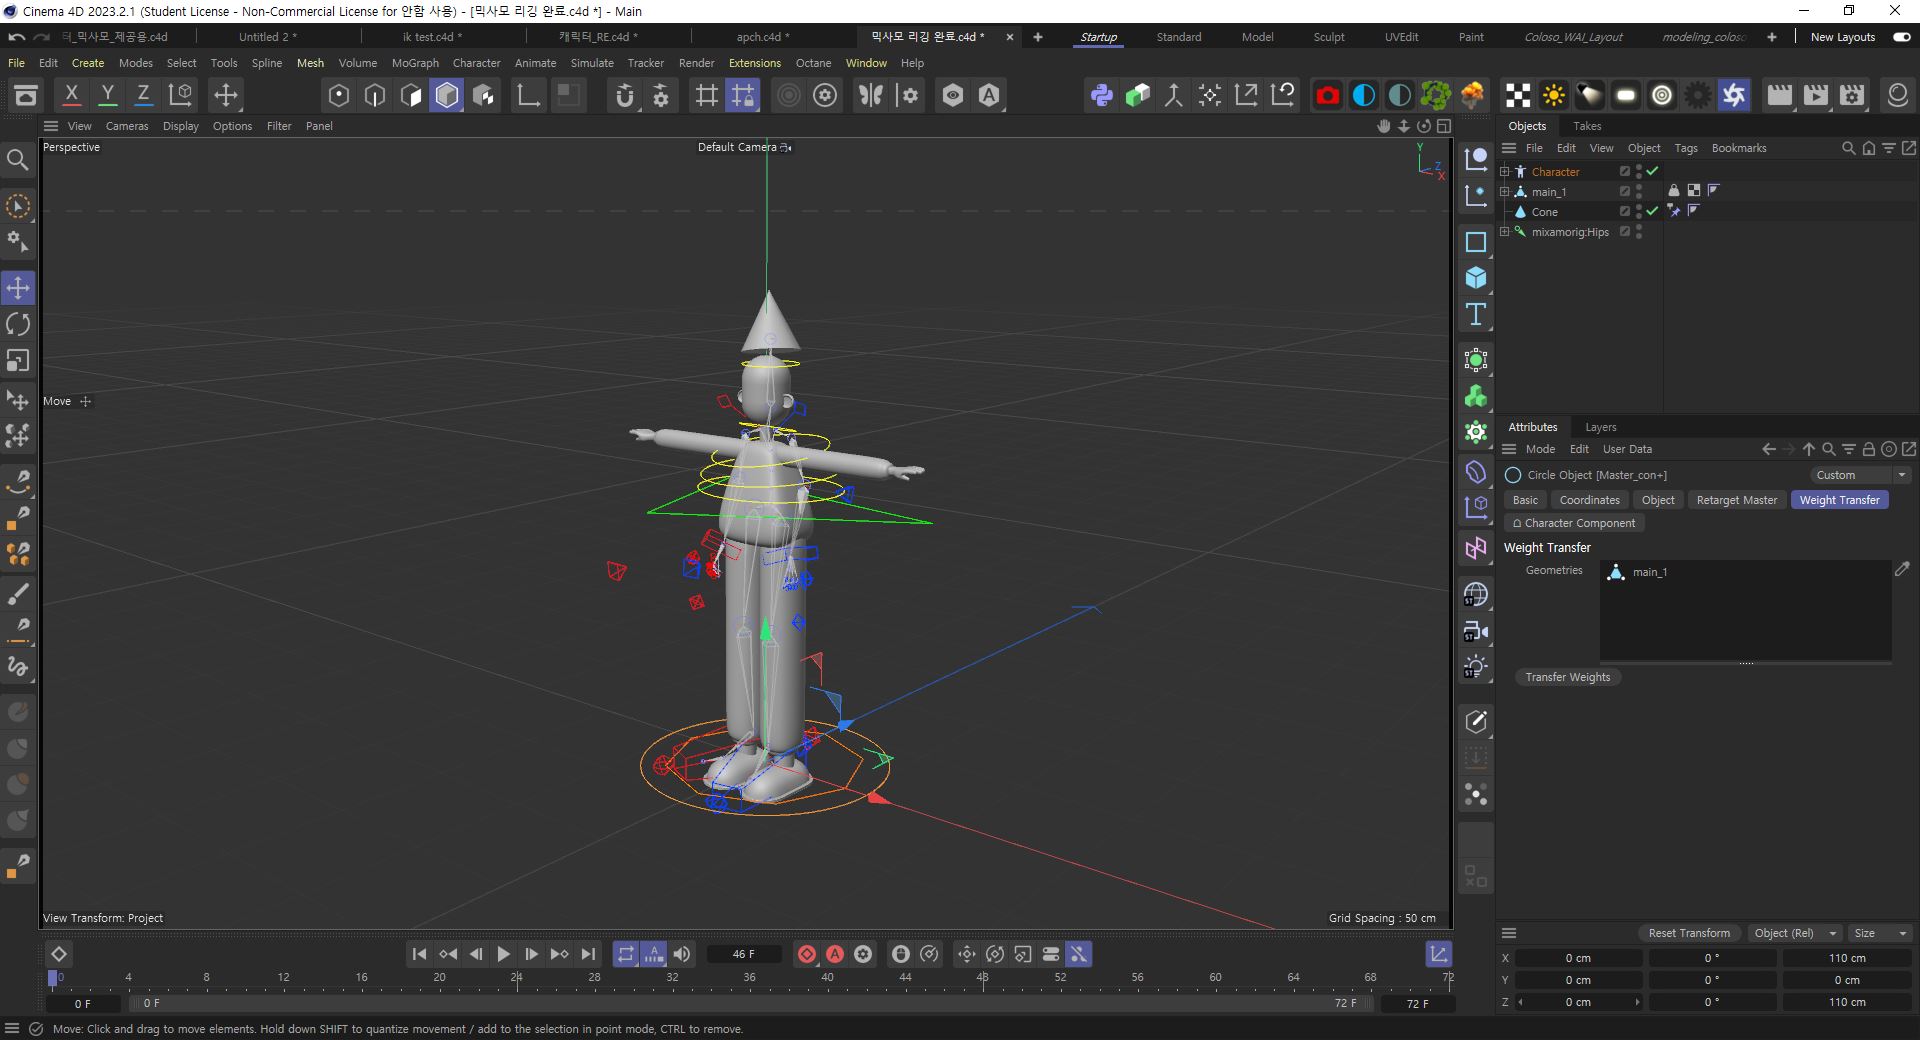Select the Basic attribute button
Screen dimensions: 1920x1040
1525,500
